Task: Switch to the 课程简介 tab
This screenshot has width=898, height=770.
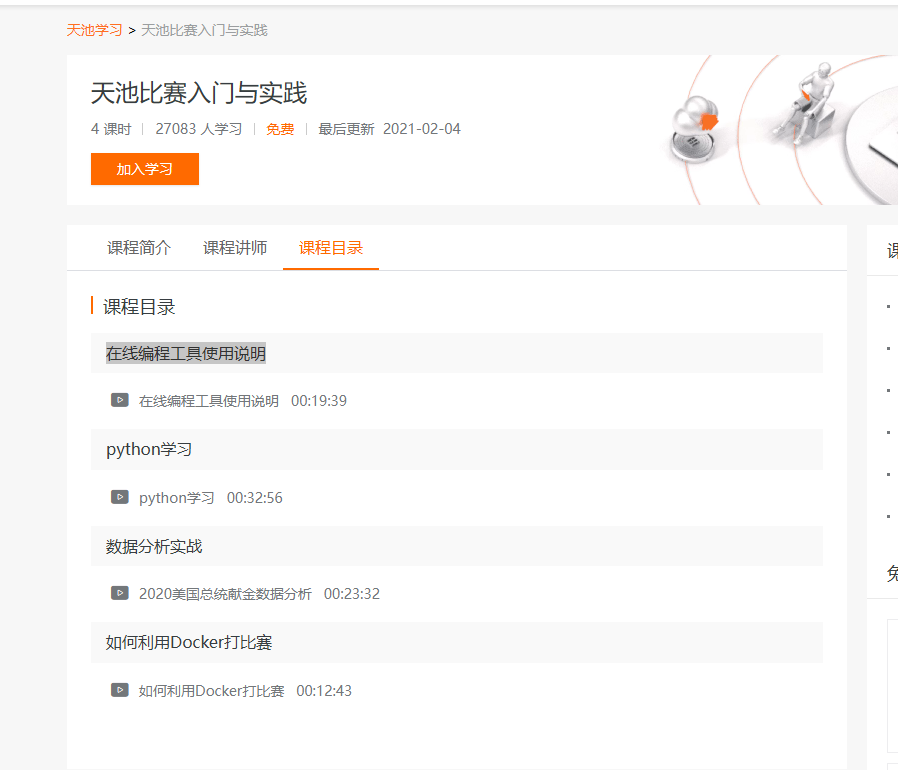Action: (139, 248)
